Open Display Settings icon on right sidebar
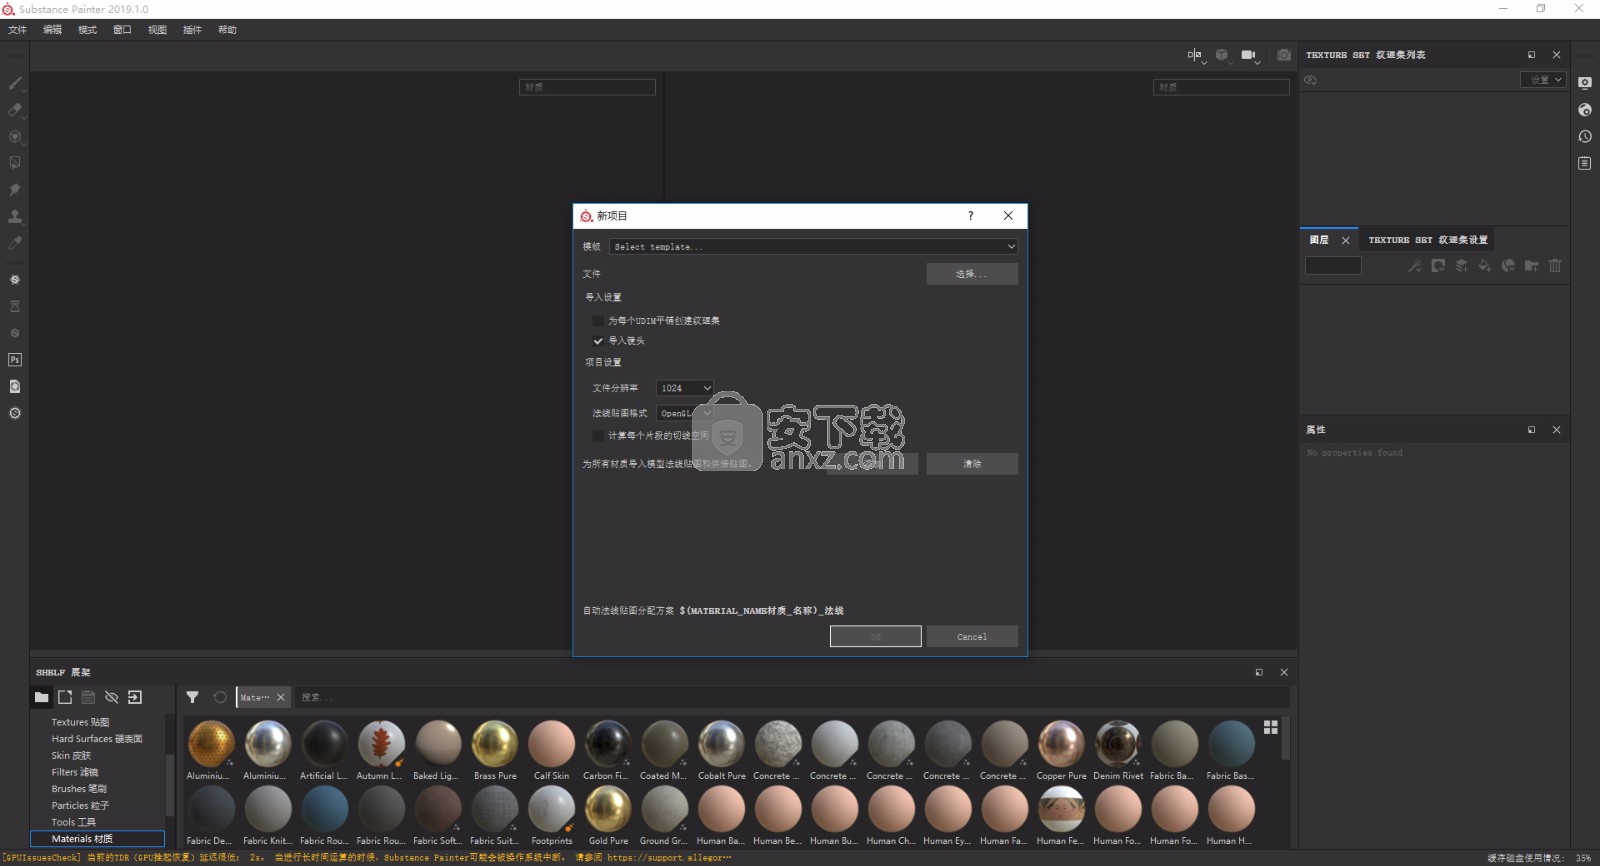 [x=1585, y=83]
